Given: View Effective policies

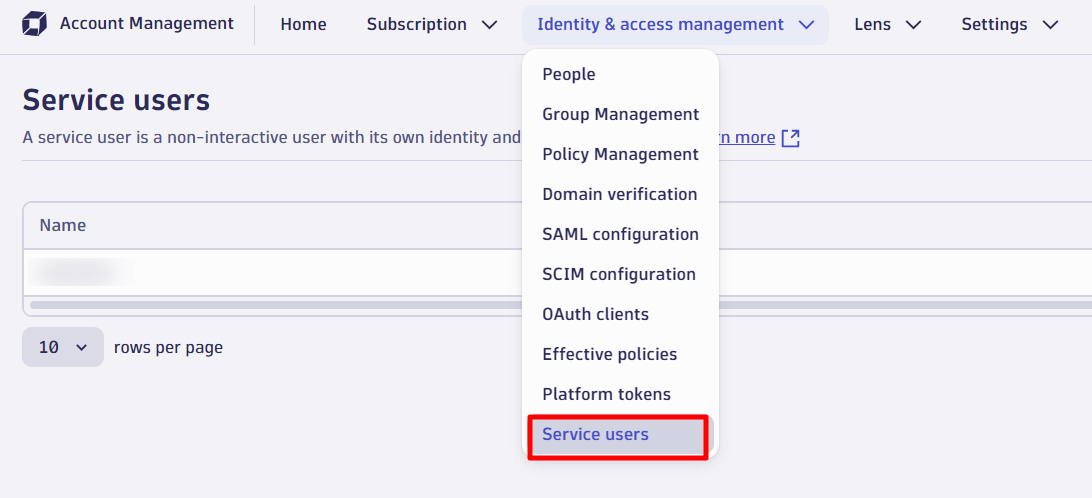Looking at the screenshot, I should pyautogui.click(x=609, y=354).
